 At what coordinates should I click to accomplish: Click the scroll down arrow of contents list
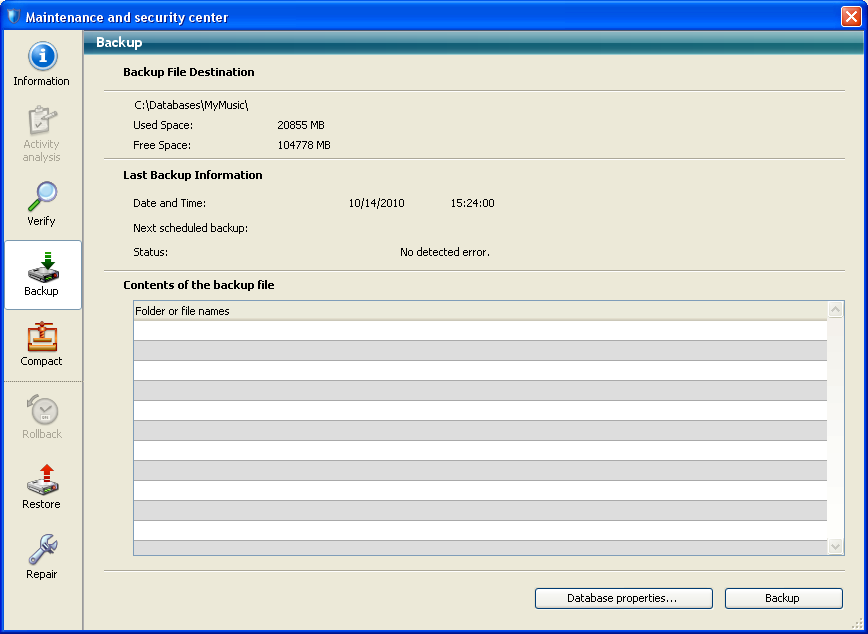(x=836, y=547)
